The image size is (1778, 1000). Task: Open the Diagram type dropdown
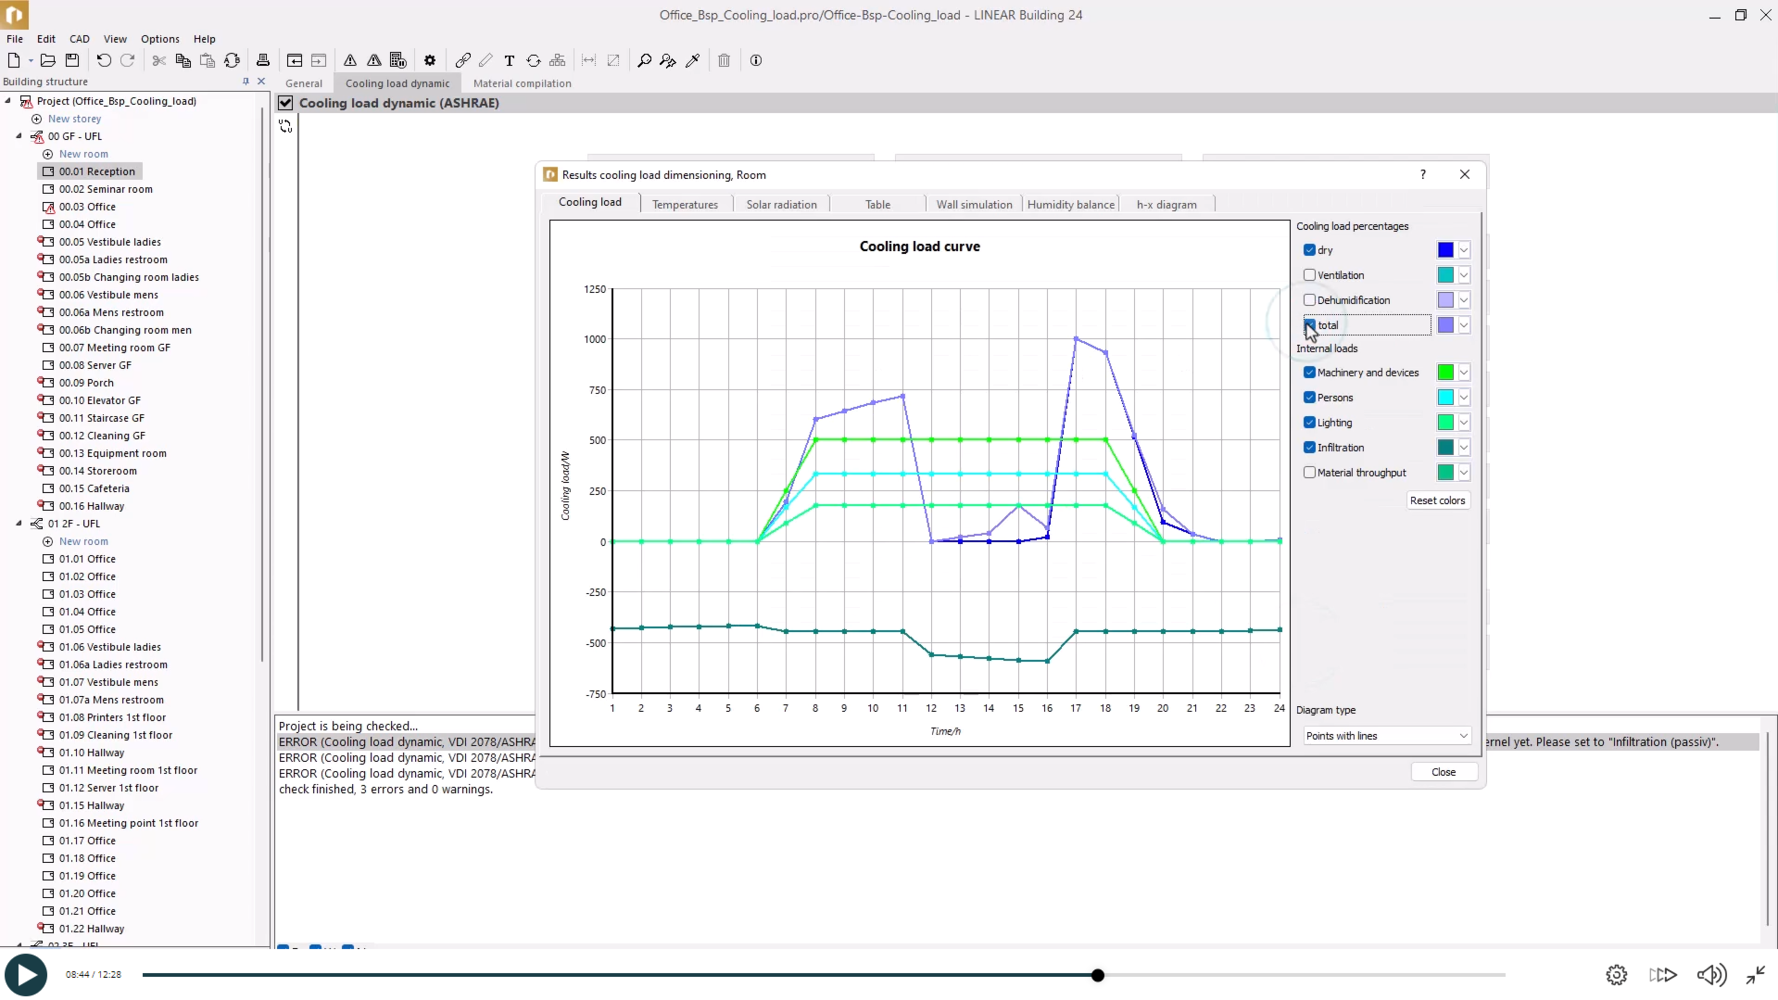coord(1386,736)
